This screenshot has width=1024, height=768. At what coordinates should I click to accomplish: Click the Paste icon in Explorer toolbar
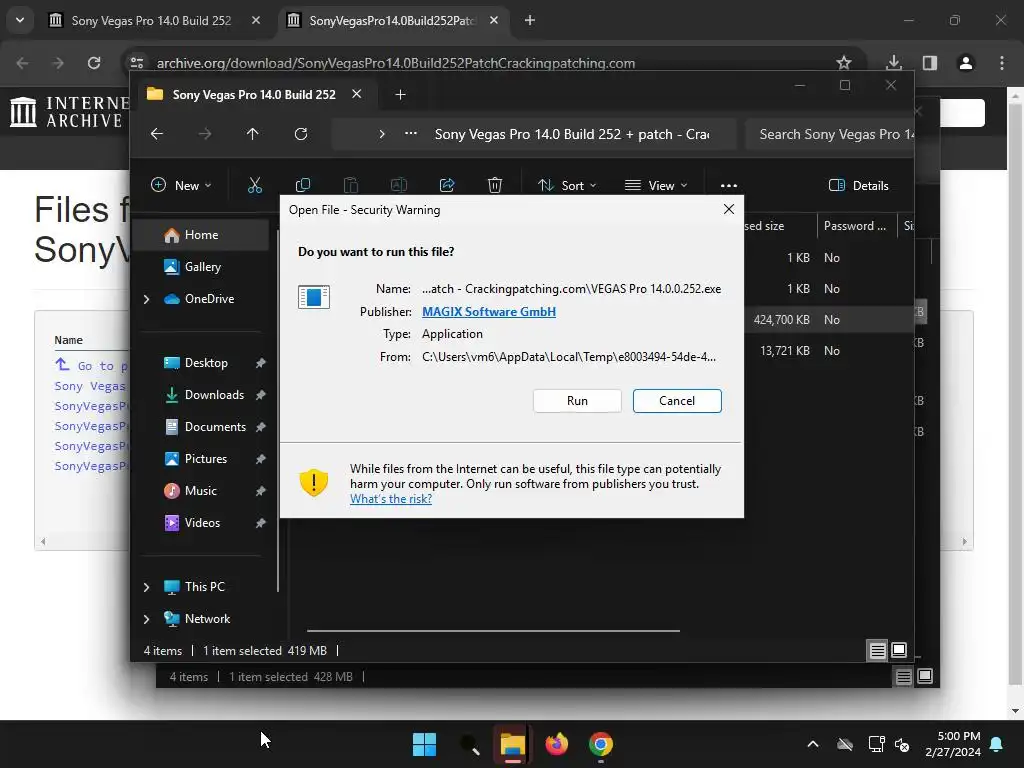351,185
